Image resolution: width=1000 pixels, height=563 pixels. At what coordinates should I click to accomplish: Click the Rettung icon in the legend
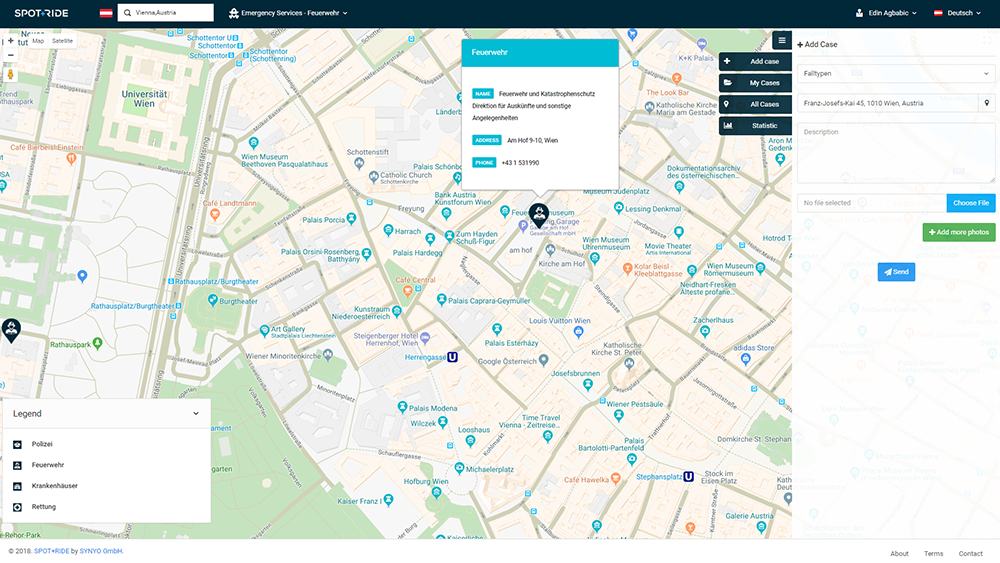point(17,507)
